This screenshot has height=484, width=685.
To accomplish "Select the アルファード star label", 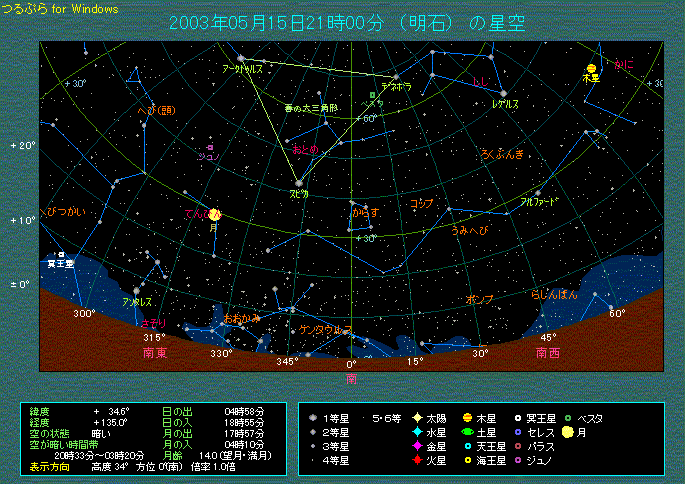I will [540, 201].
